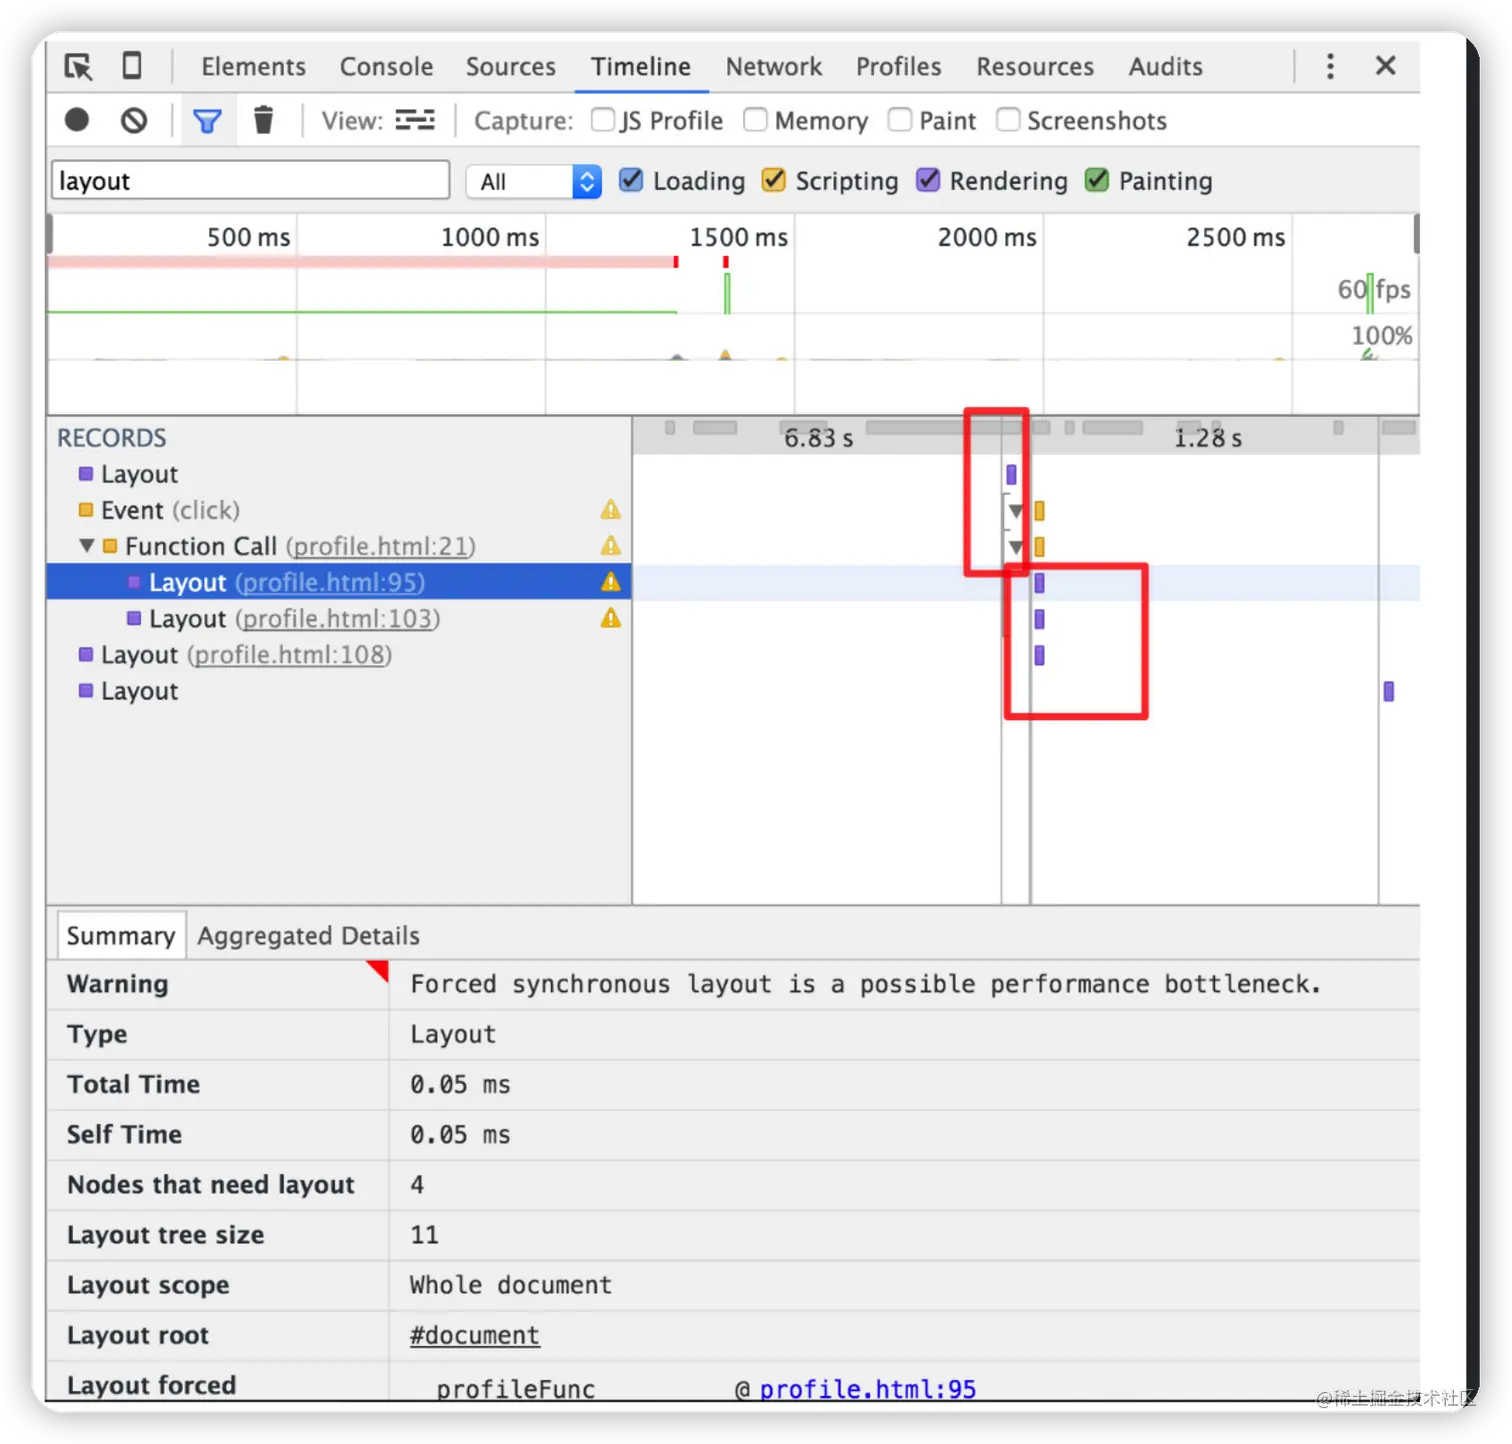Click the layout filter text field

(x=251, y=180)
